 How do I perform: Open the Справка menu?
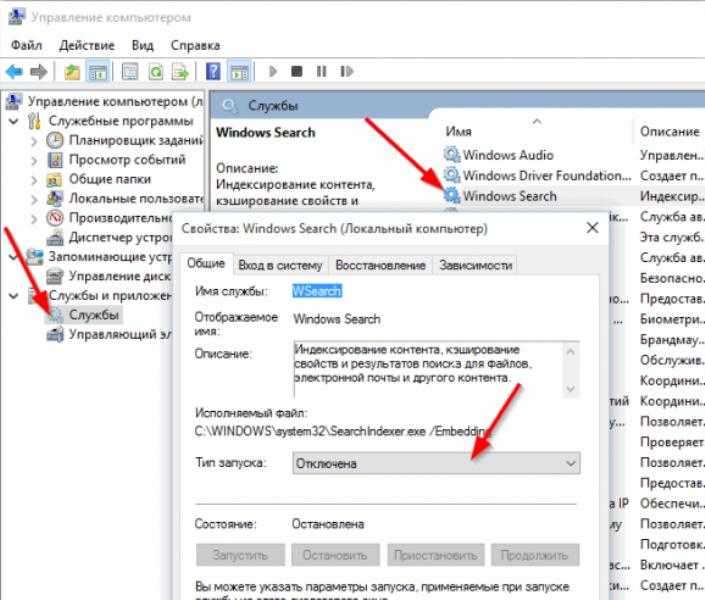[x=196, y=45]
